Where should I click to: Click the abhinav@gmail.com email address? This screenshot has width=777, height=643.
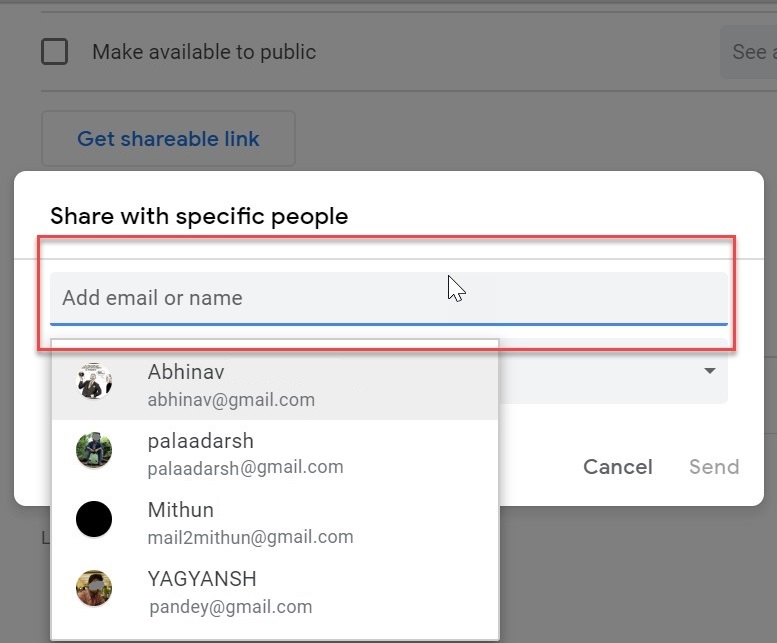point(231,400)
